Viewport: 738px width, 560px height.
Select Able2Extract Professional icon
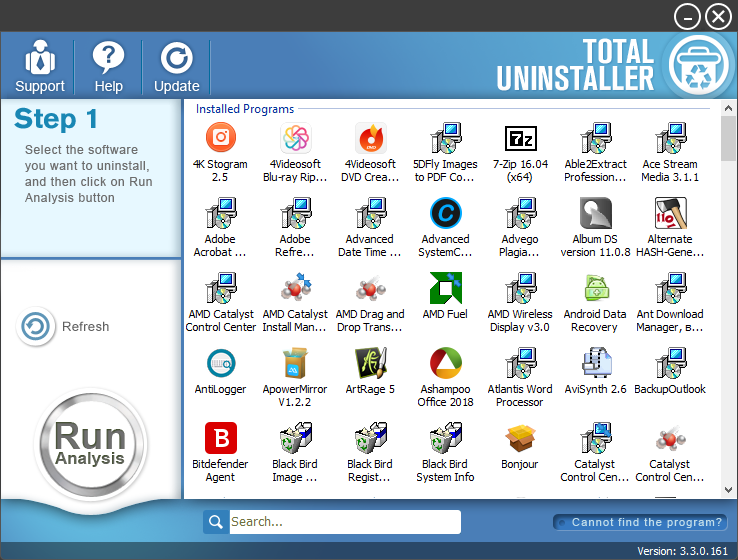(595, 137)
